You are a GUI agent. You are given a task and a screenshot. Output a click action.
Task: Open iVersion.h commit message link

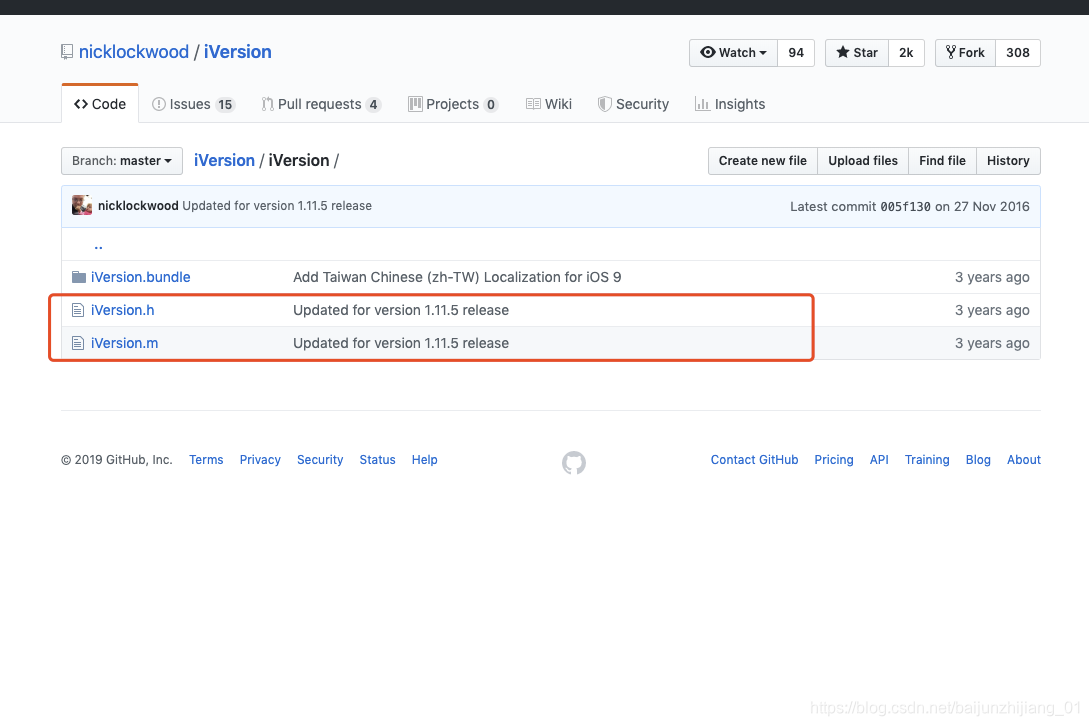tap(401, 311)
